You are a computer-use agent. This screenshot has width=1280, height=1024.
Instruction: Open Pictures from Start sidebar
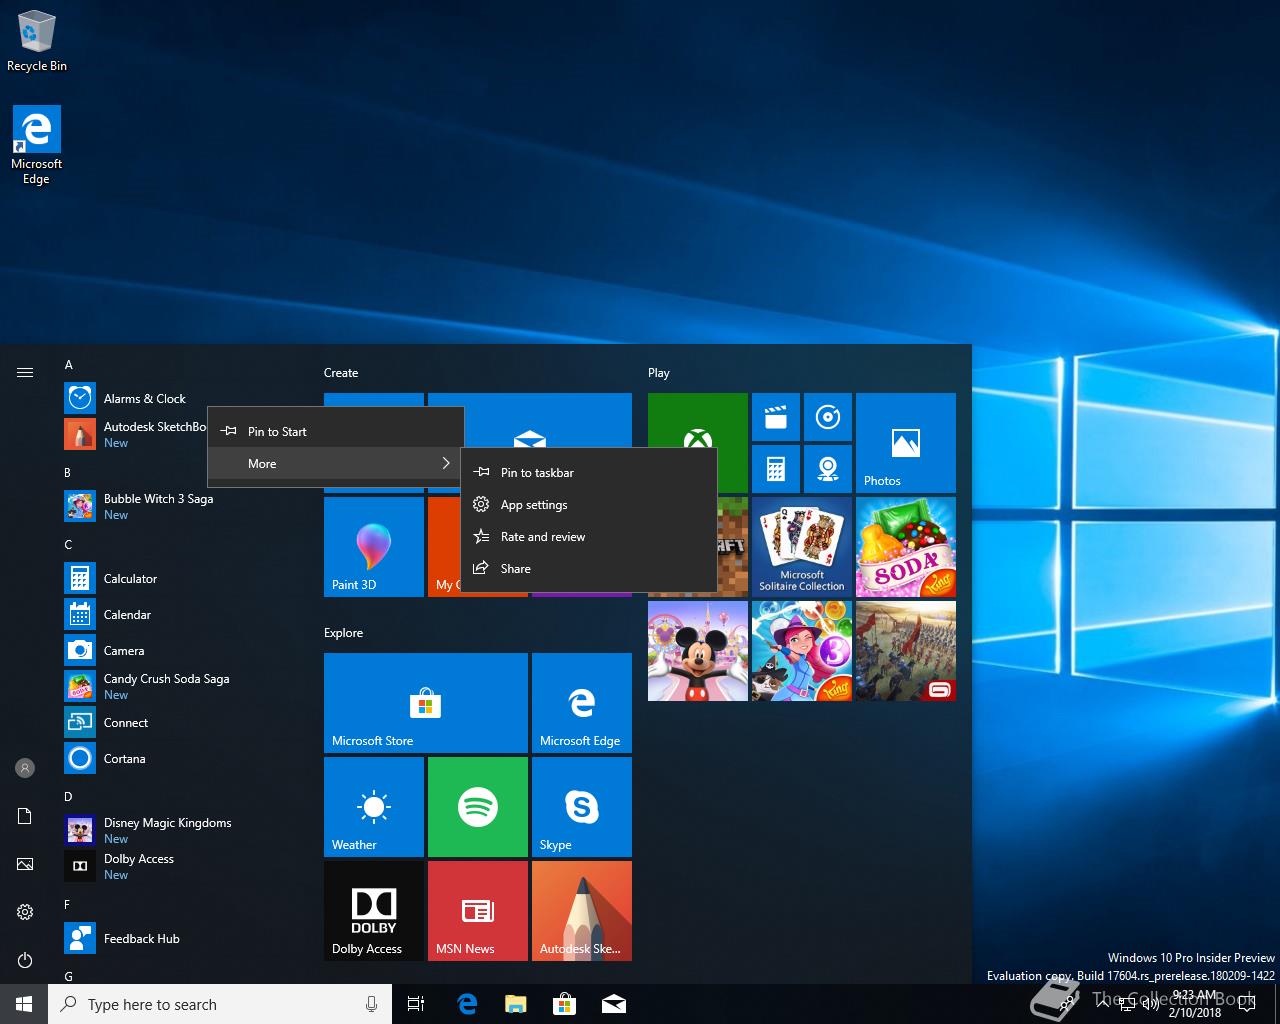(25, 864)
